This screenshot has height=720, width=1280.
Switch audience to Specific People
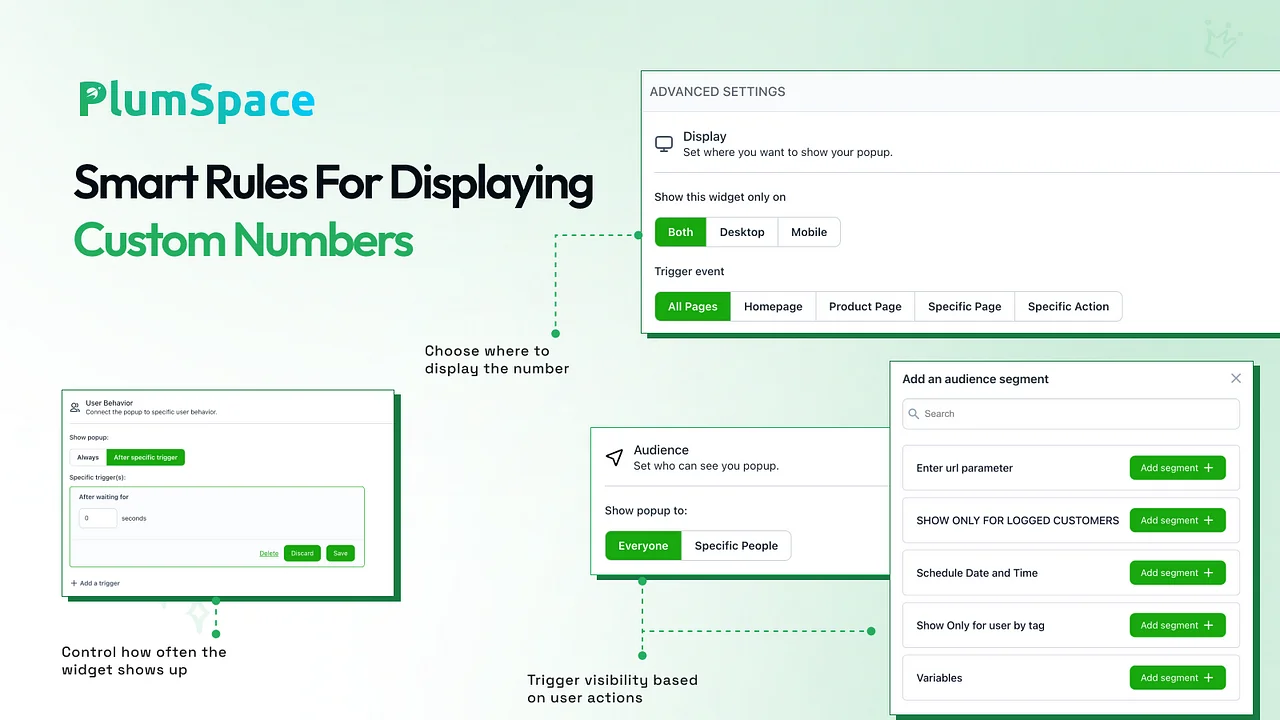click(x=736, y=546)
